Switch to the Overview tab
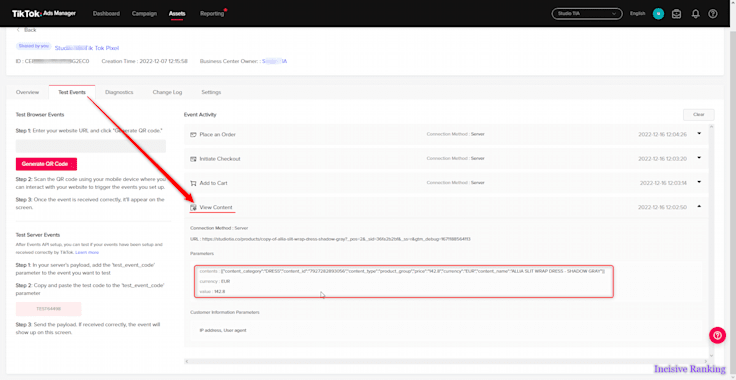 coord(27,92)
